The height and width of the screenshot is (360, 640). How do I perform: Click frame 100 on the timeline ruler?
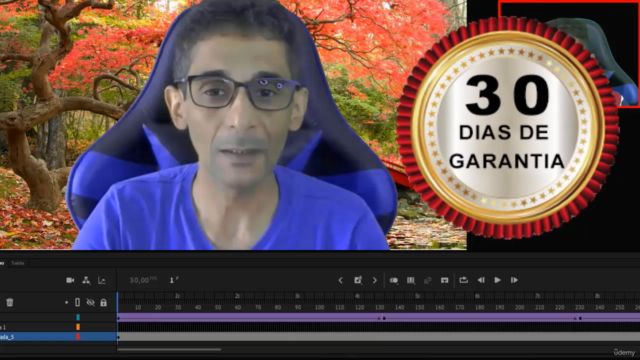coord(319,307)
